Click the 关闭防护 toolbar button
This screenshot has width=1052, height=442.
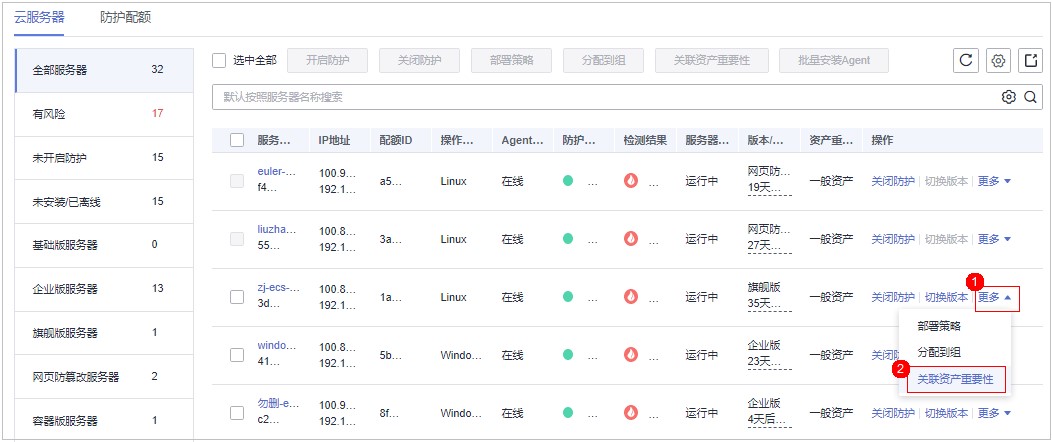[x=419, y=60]
